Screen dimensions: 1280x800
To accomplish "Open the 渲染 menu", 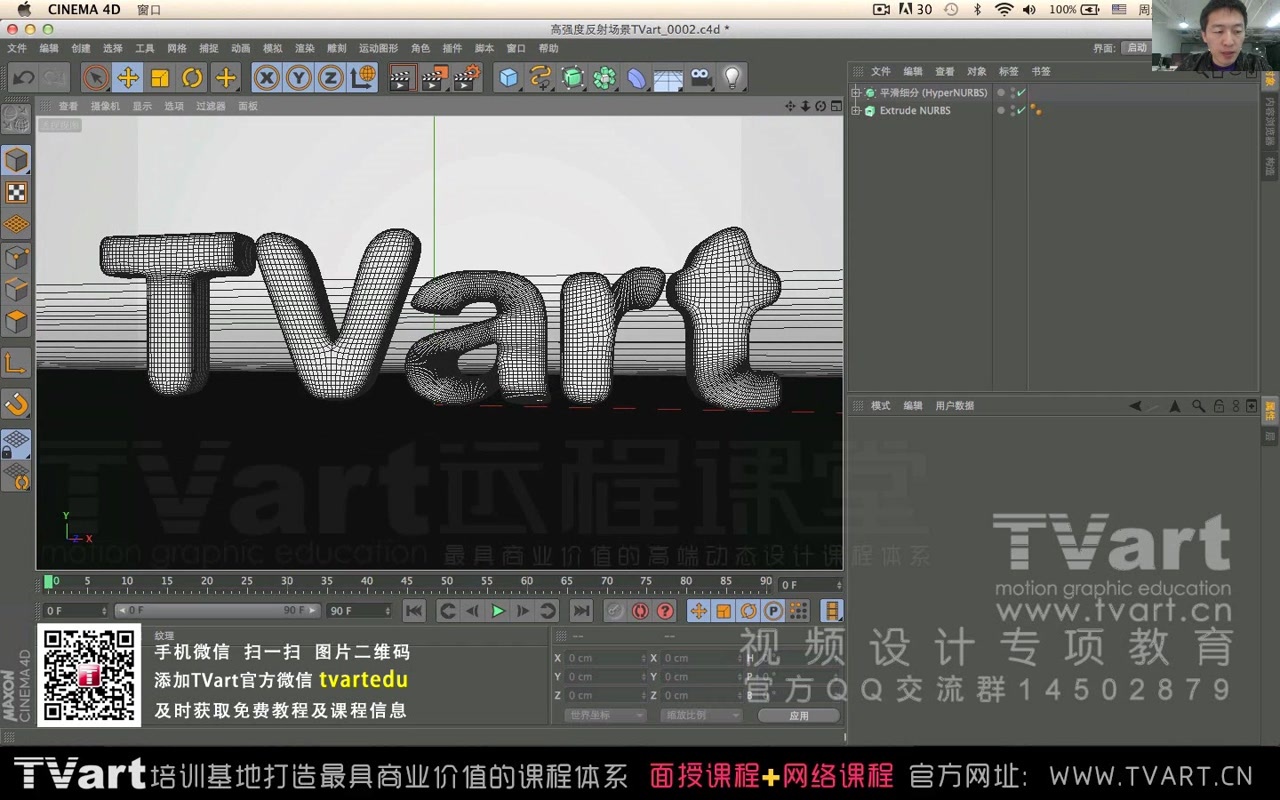I will [305, 48].
